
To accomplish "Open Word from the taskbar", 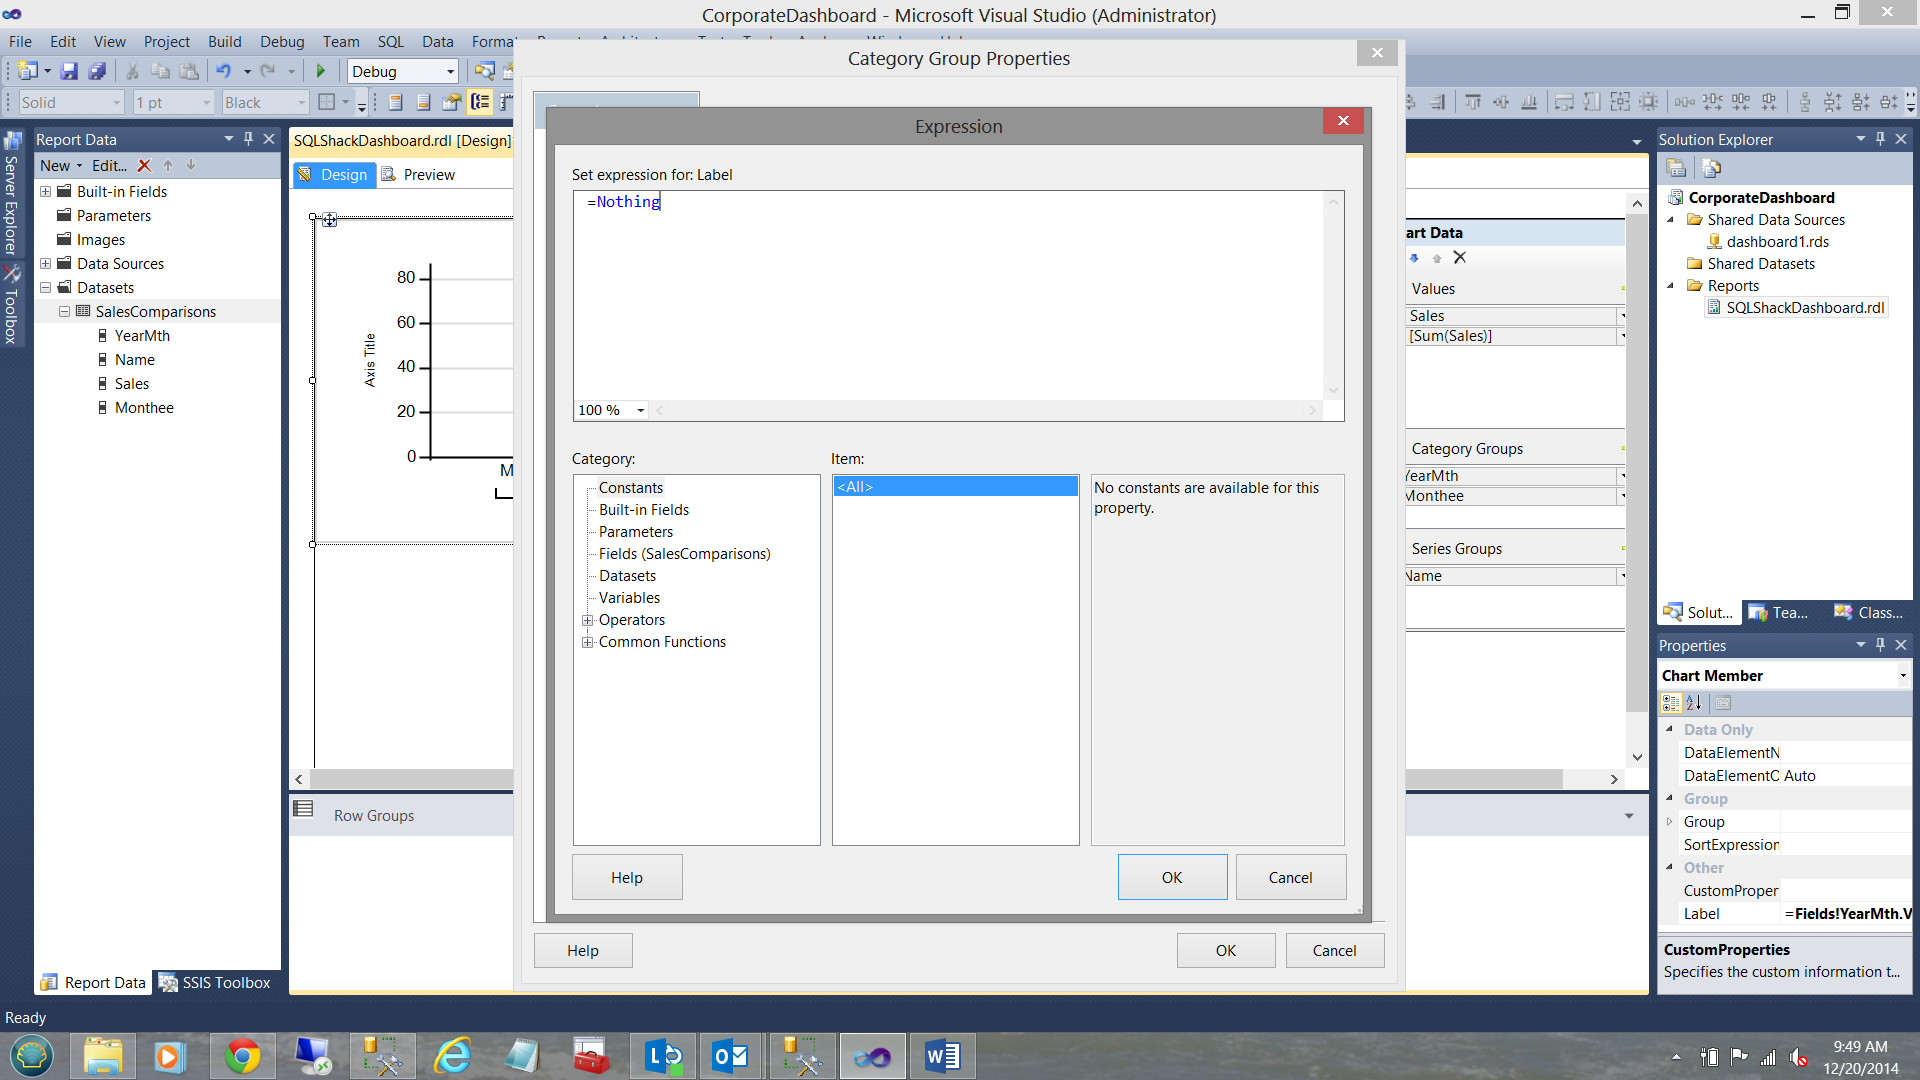I will tap(941, 1056).
